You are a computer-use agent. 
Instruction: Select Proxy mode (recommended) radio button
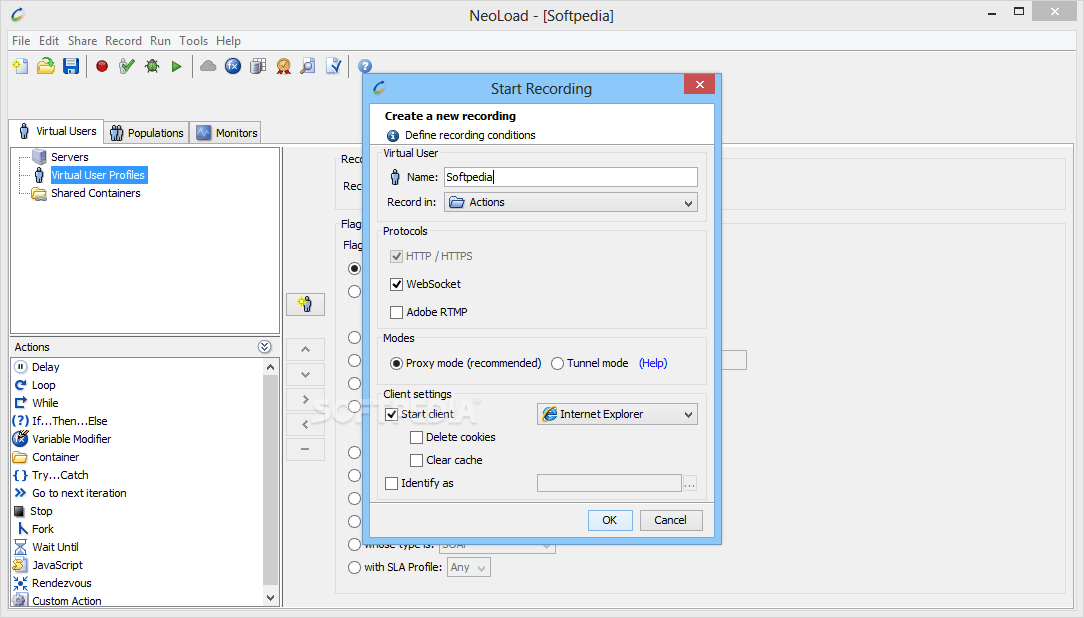pyautogui.click(x=396, y=364)
